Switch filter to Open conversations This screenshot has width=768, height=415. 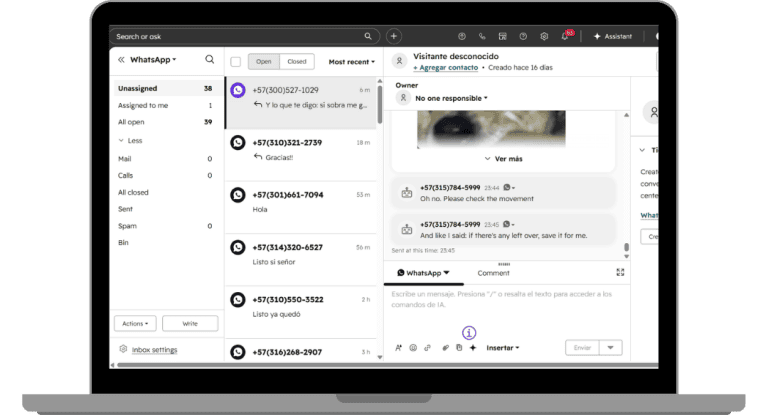[x=264, y=62]
